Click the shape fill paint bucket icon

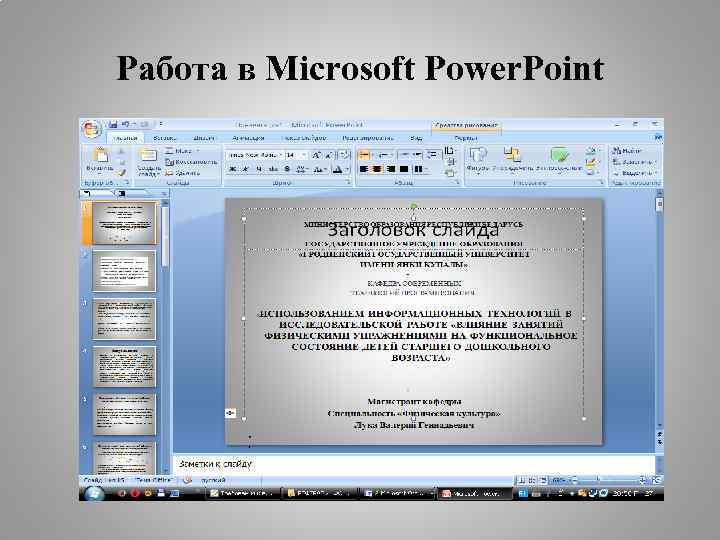click(592, 151)
